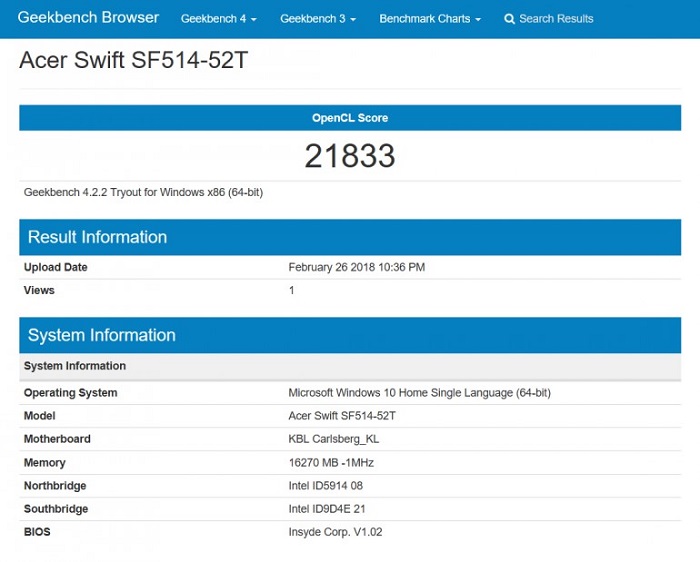Open the Benchmark Charts dropdown
Viewport: 700px width, 562px height.
click(x=429, y=19)
